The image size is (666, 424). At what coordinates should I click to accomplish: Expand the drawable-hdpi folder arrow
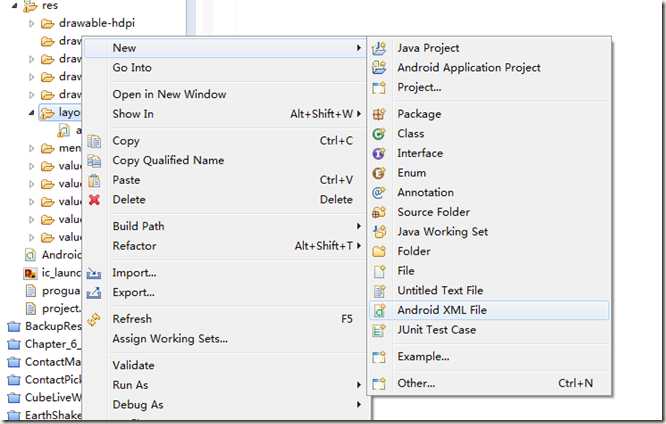coord(31,23)
